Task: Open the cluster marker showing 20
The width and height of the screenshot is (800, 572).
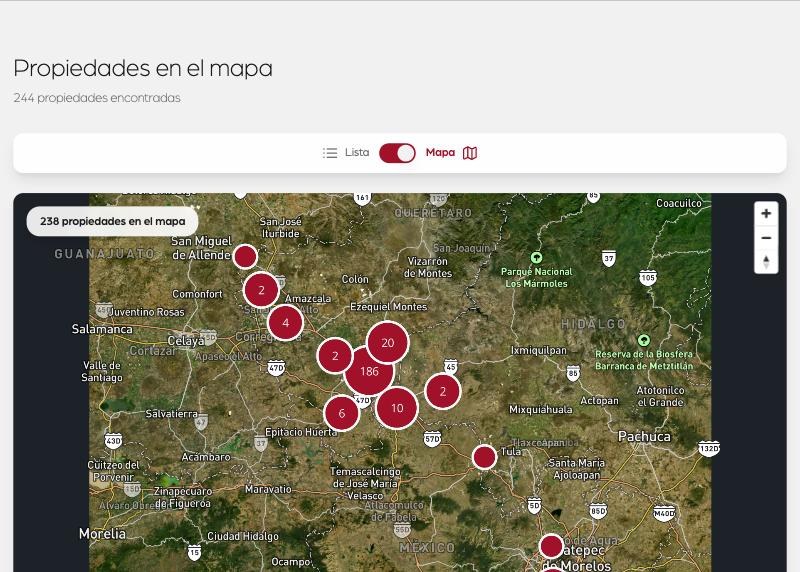Action: [388, 343]
